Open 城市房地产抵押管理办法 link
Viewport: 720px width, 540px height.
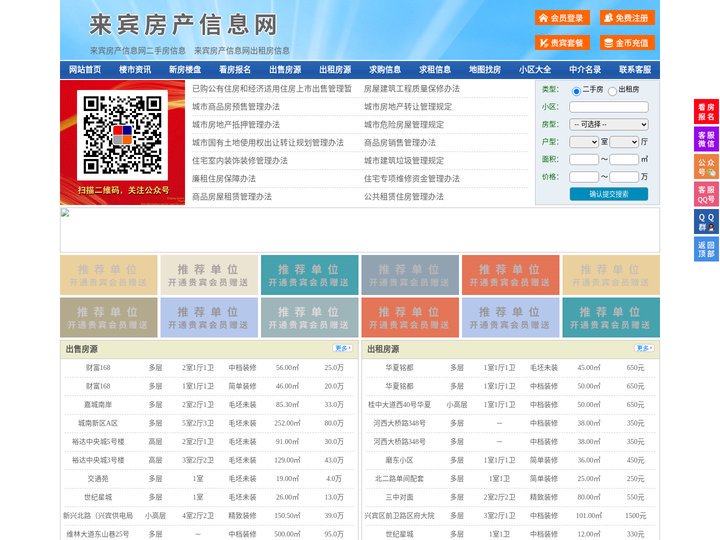click(x=236, y=124)
